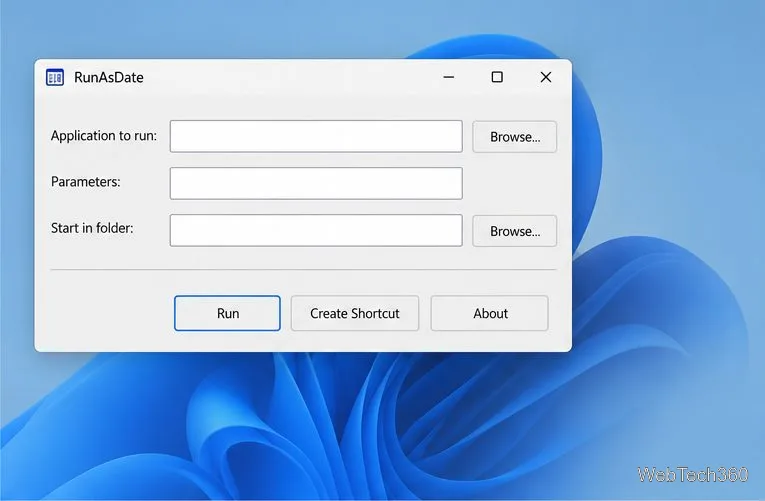Select the 'Application to run:' label
765x501 pixels.
(104, 136)
